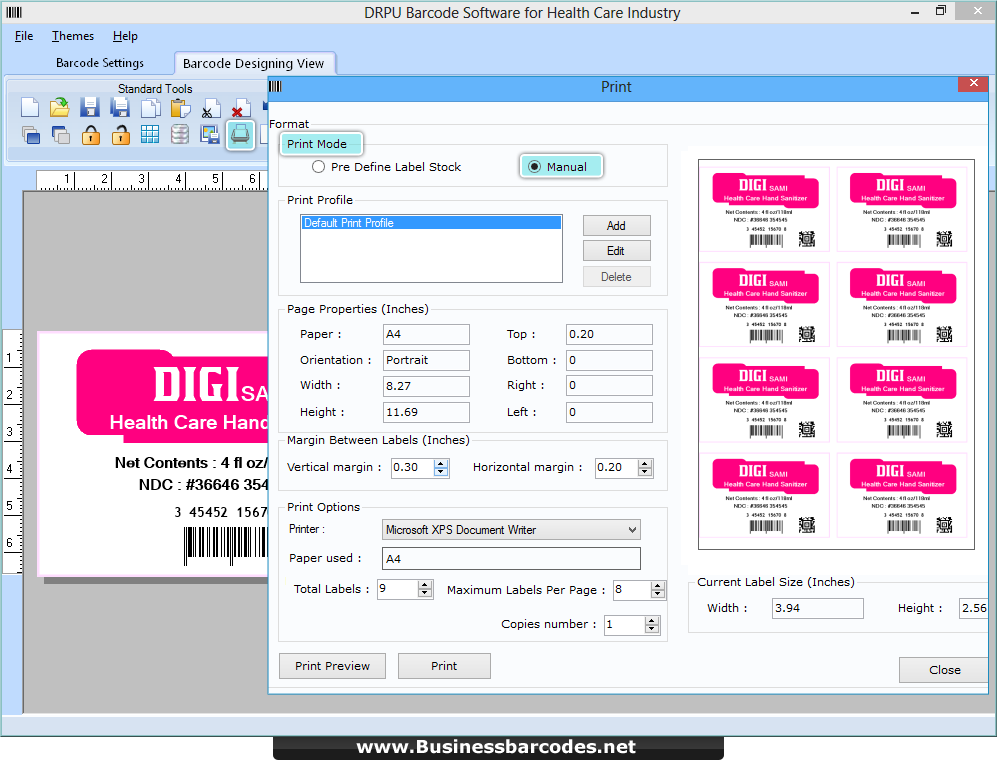Click the Paper used field

click(x=511, y=558)
